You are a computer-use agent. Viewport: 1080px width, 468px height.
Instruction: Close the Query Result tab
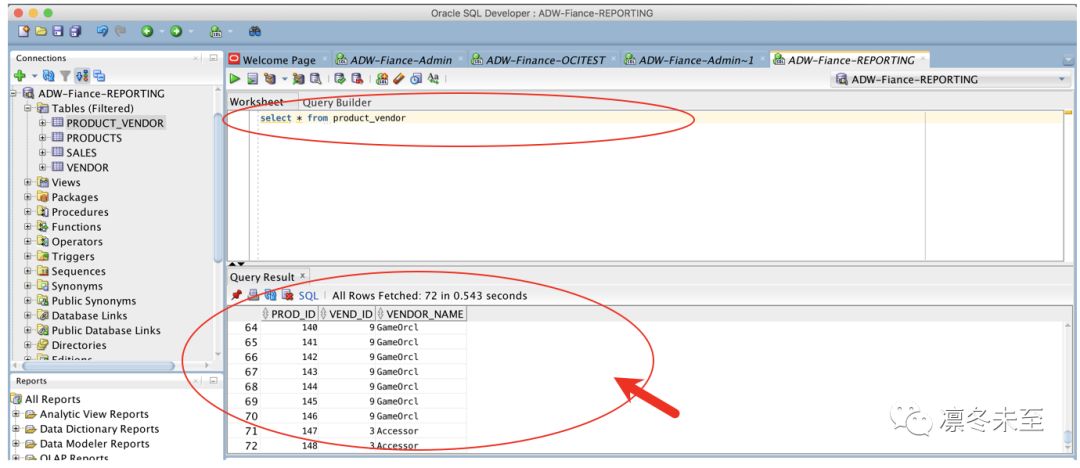click(302, 275)
